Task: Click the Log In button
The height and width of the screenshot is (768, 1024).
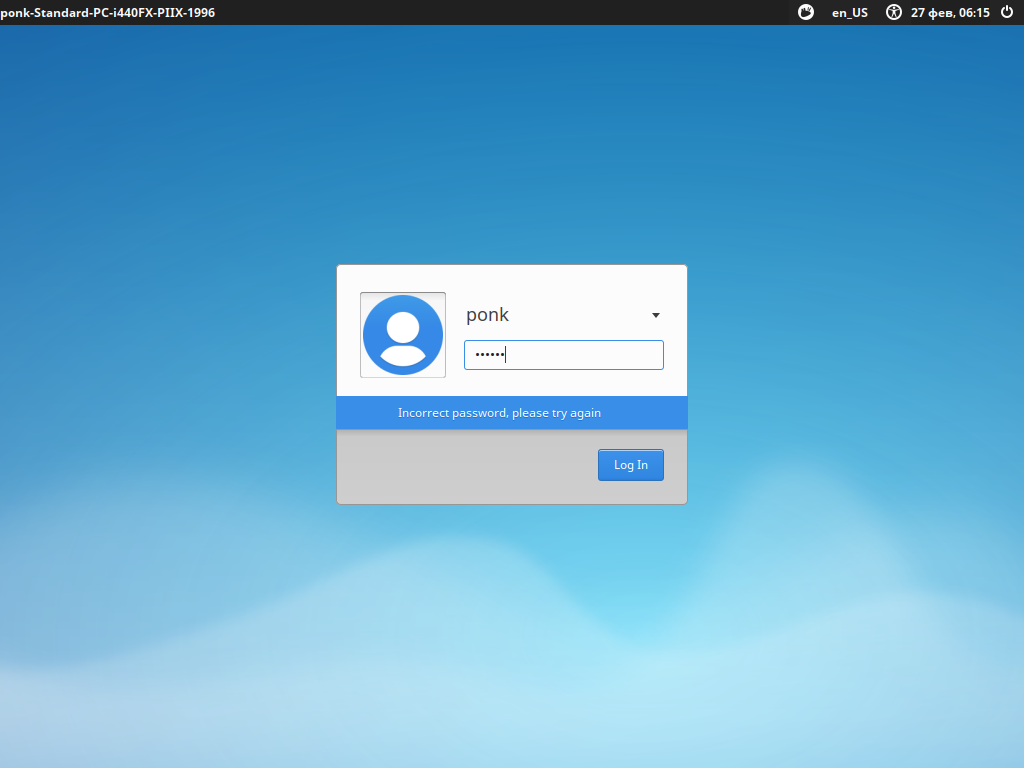Action: pos(631,465)
